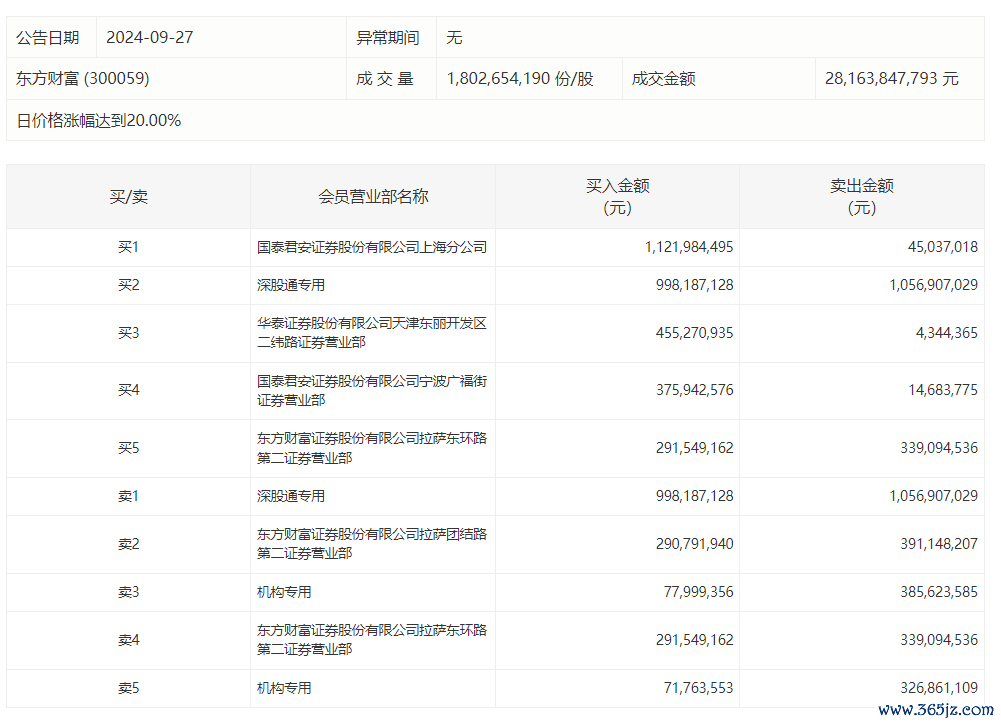
Task: Select the 卖3 row label
Action: click(128, 592)
